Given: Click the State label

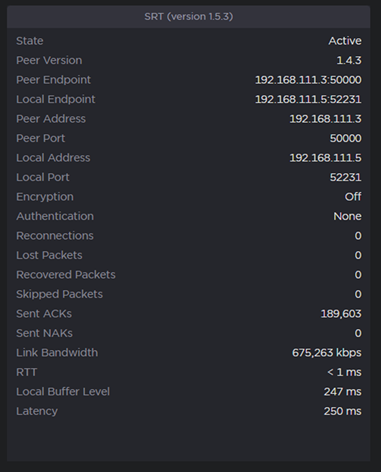Looking at the screenshot, I should [30, 41].
